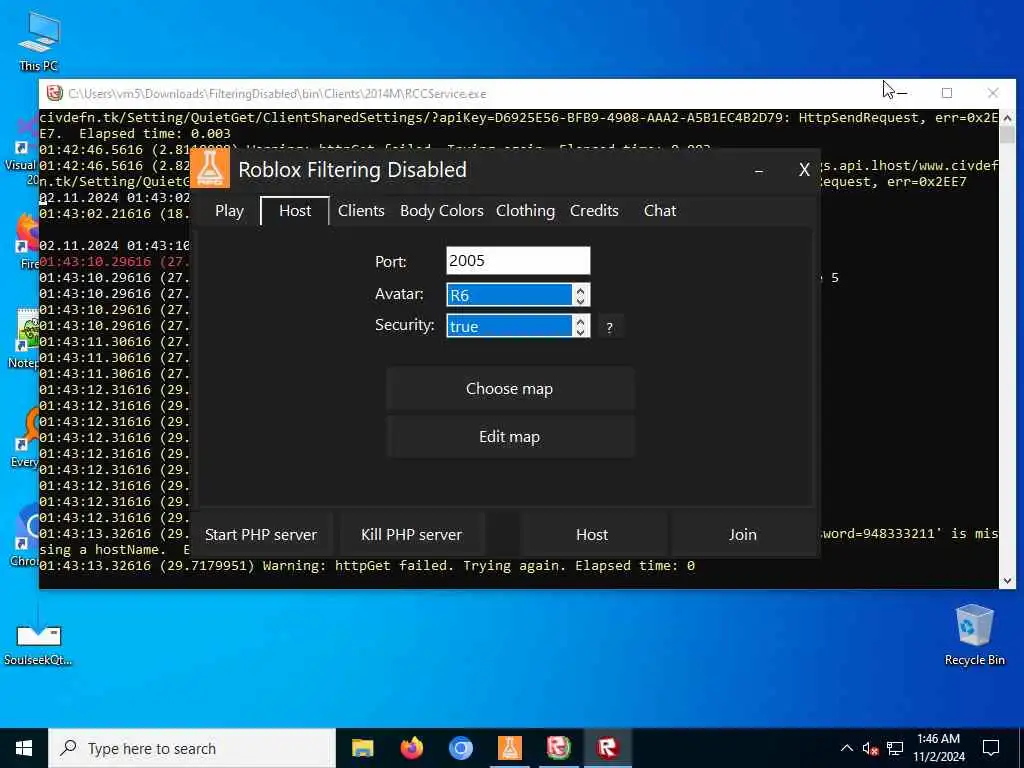Click the Port input field

coord(518,261)
